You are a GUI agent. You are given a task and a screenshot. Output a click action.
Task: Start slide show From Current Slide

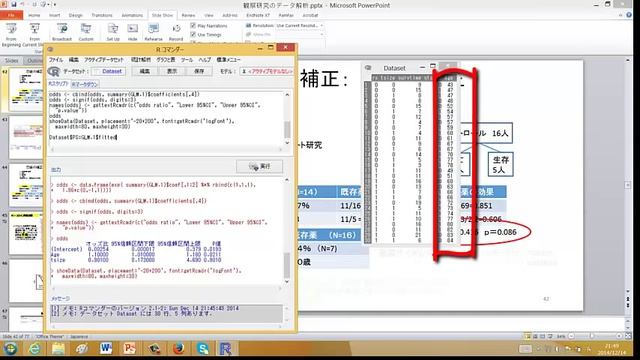click(35, 29)
